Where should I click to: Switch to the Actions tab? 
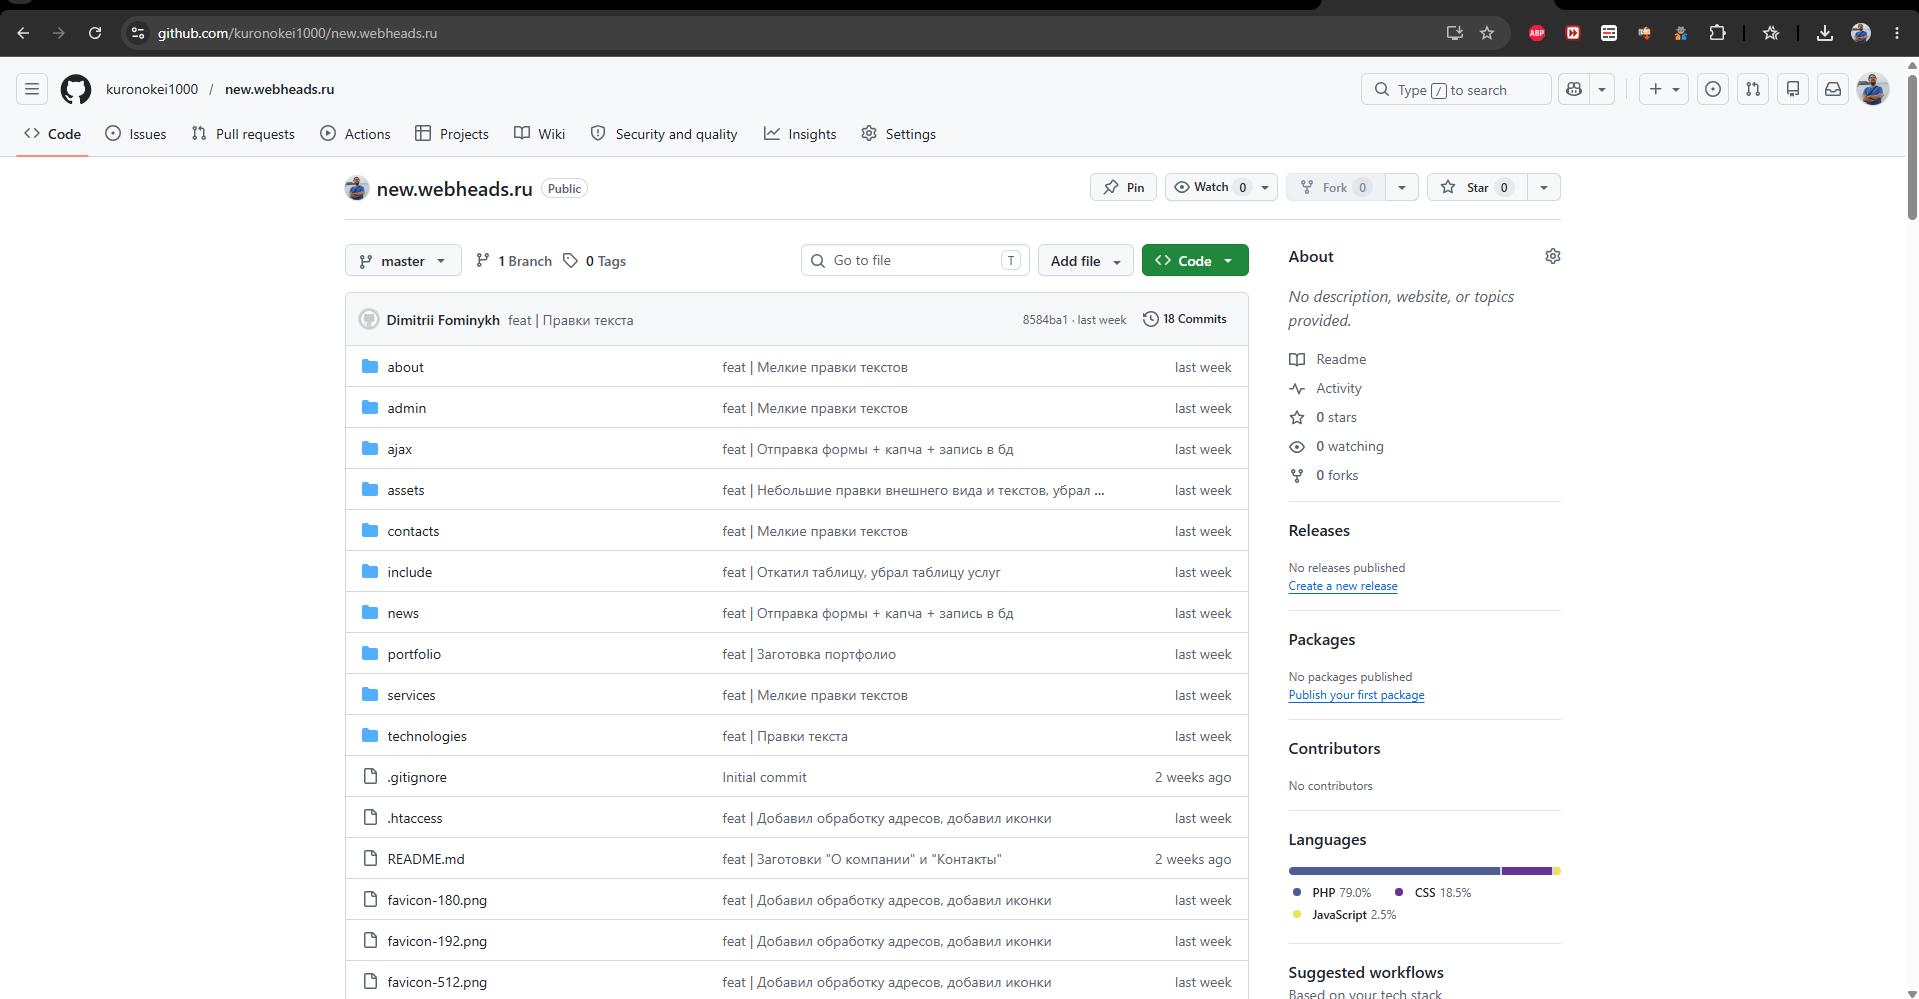pyautogui.click(x=355, y=134)
